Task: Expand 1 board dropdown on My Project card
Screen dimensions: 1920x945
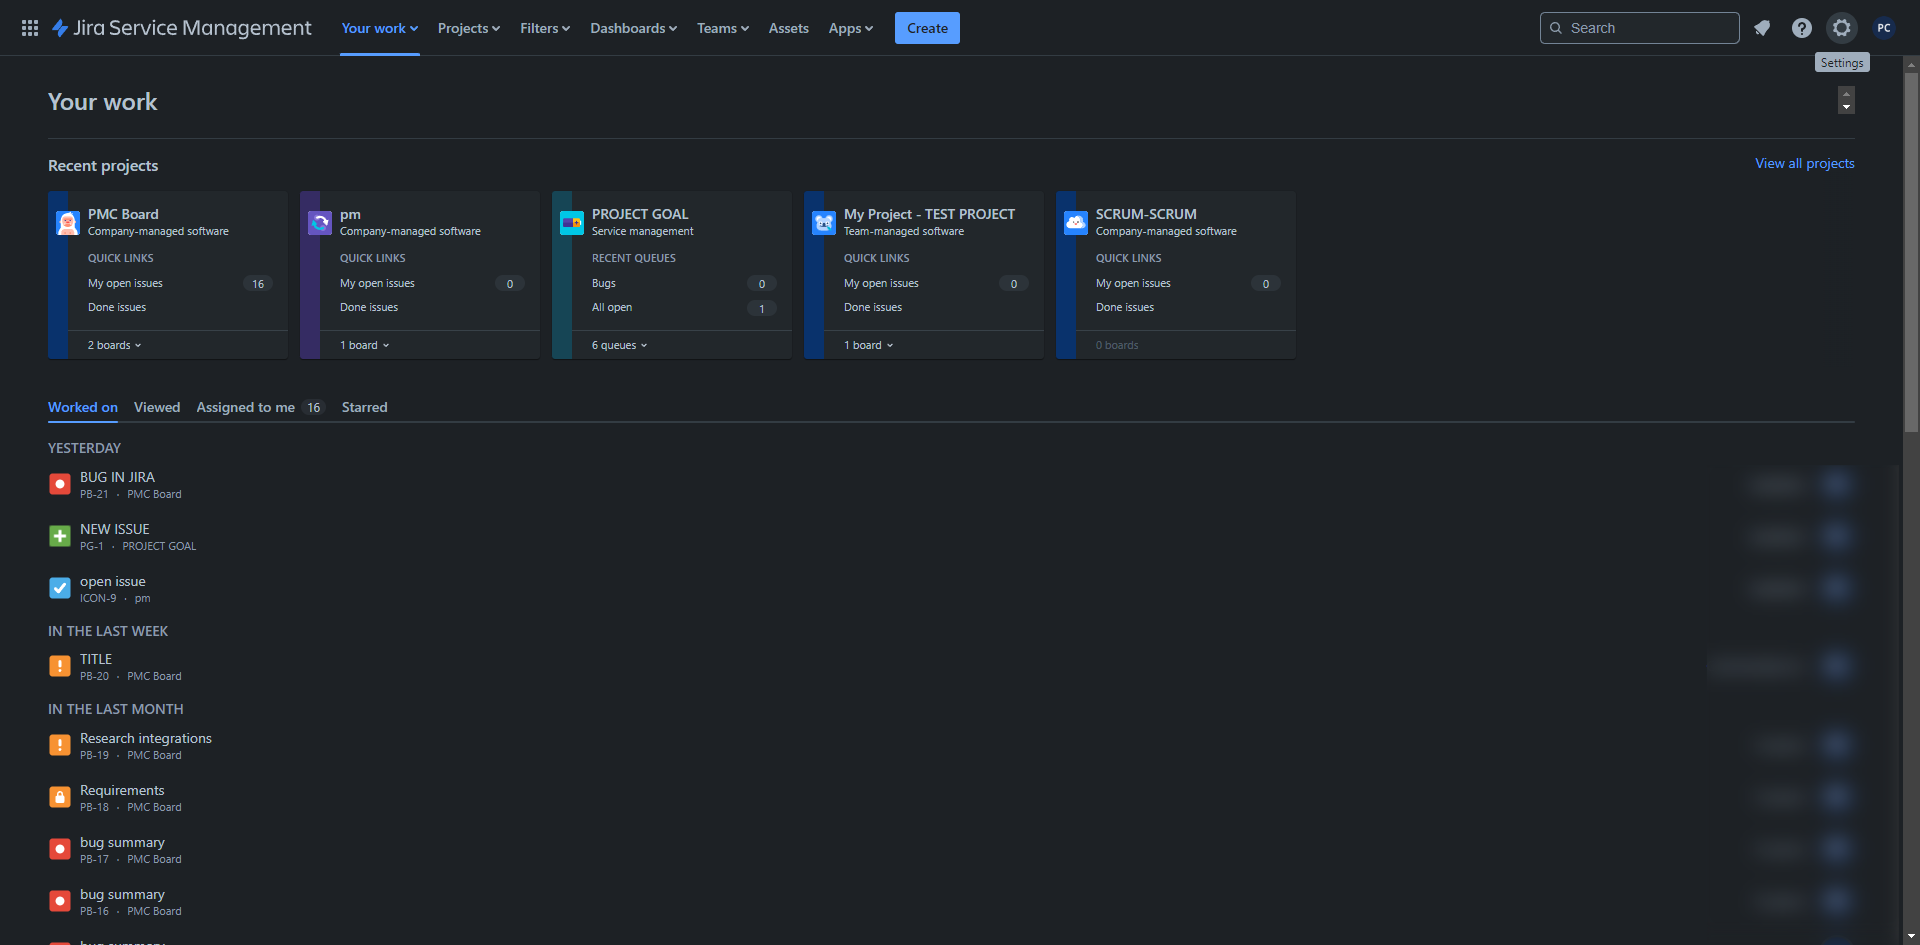Action: click(869, 345)
